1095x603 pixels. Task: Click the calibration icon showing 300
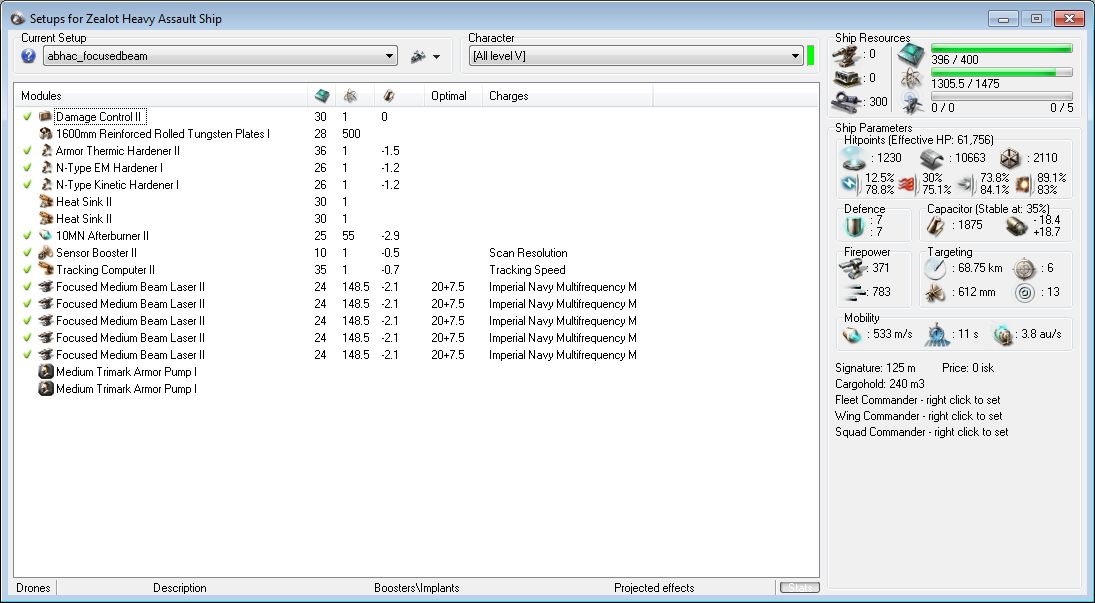pos(846,102)
